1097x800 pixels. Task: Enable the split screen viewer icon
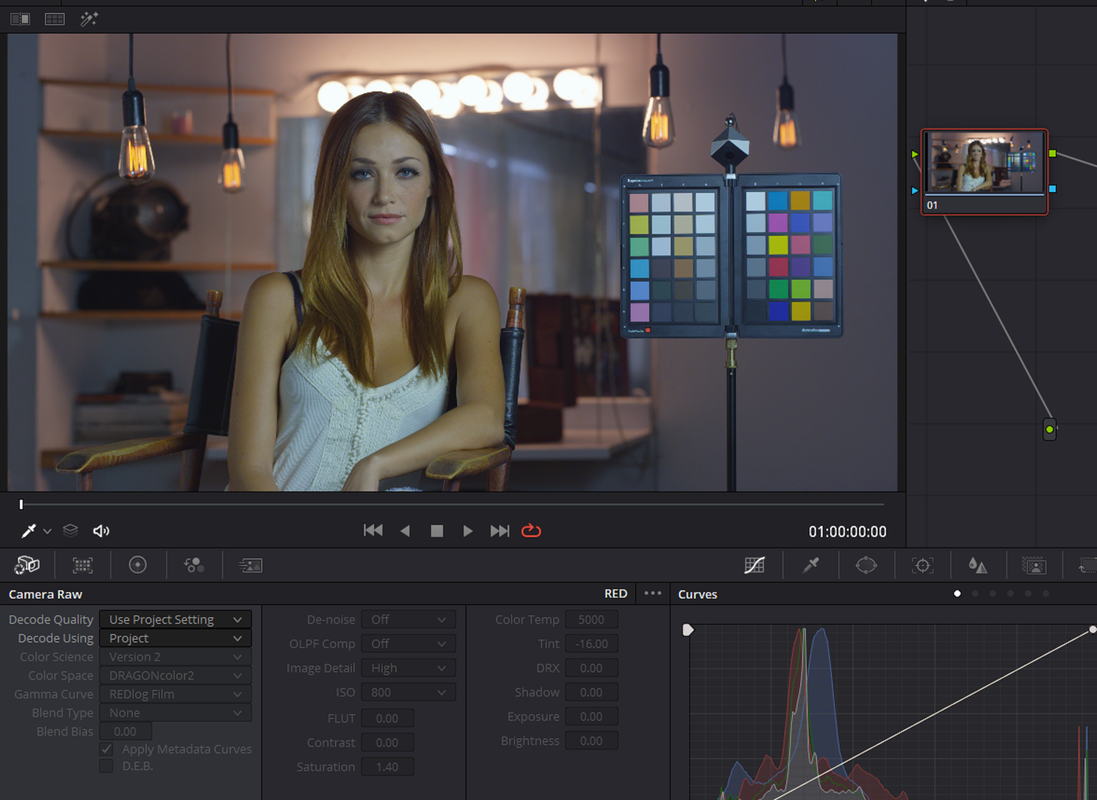(x=55, y=19)
